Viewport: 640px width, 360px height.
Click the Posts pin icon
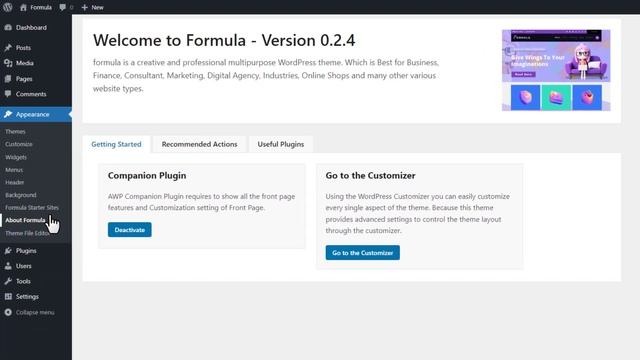tap(8, 48)
